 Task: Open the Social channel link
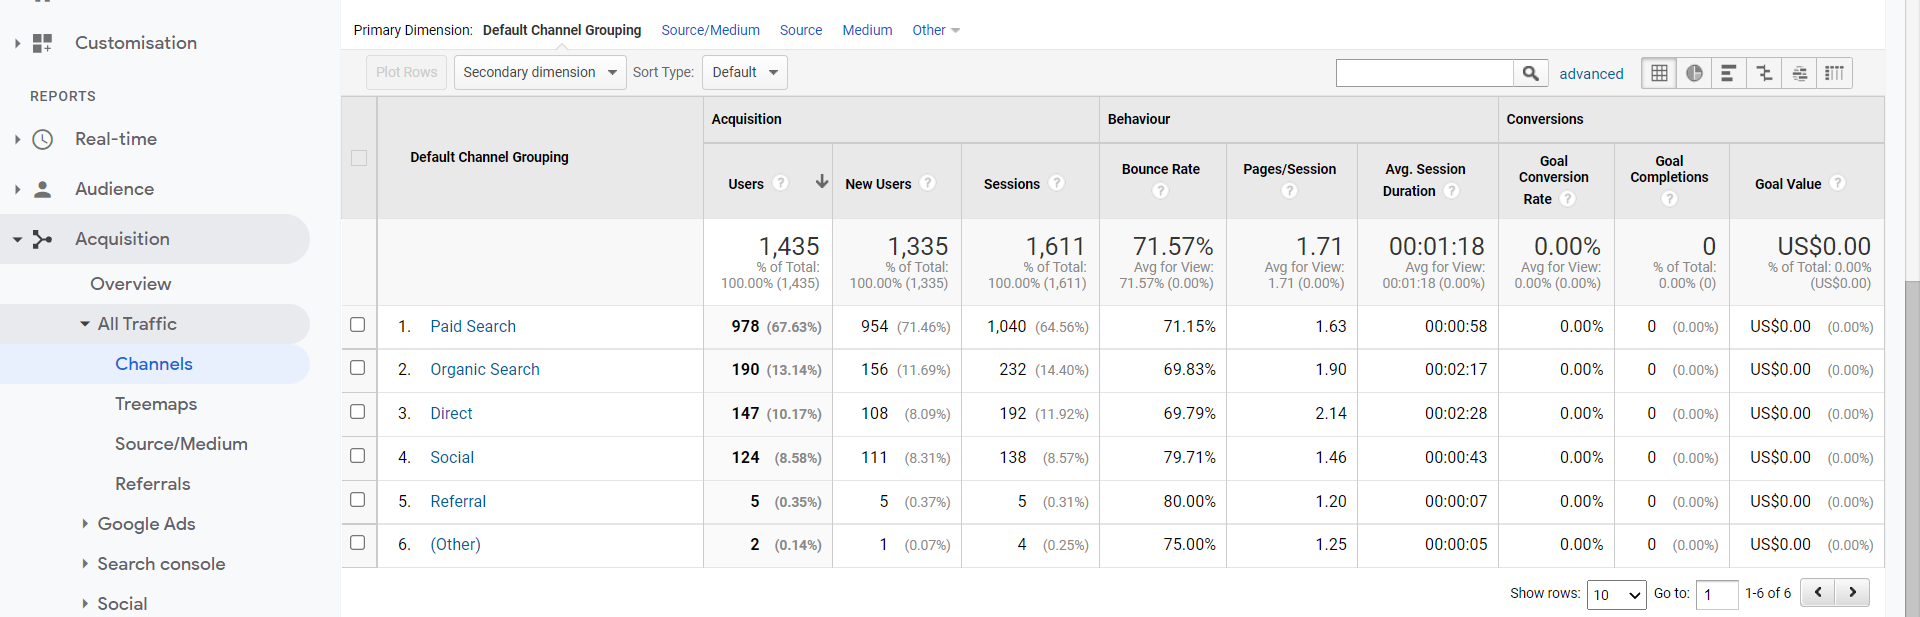point(452,457)
